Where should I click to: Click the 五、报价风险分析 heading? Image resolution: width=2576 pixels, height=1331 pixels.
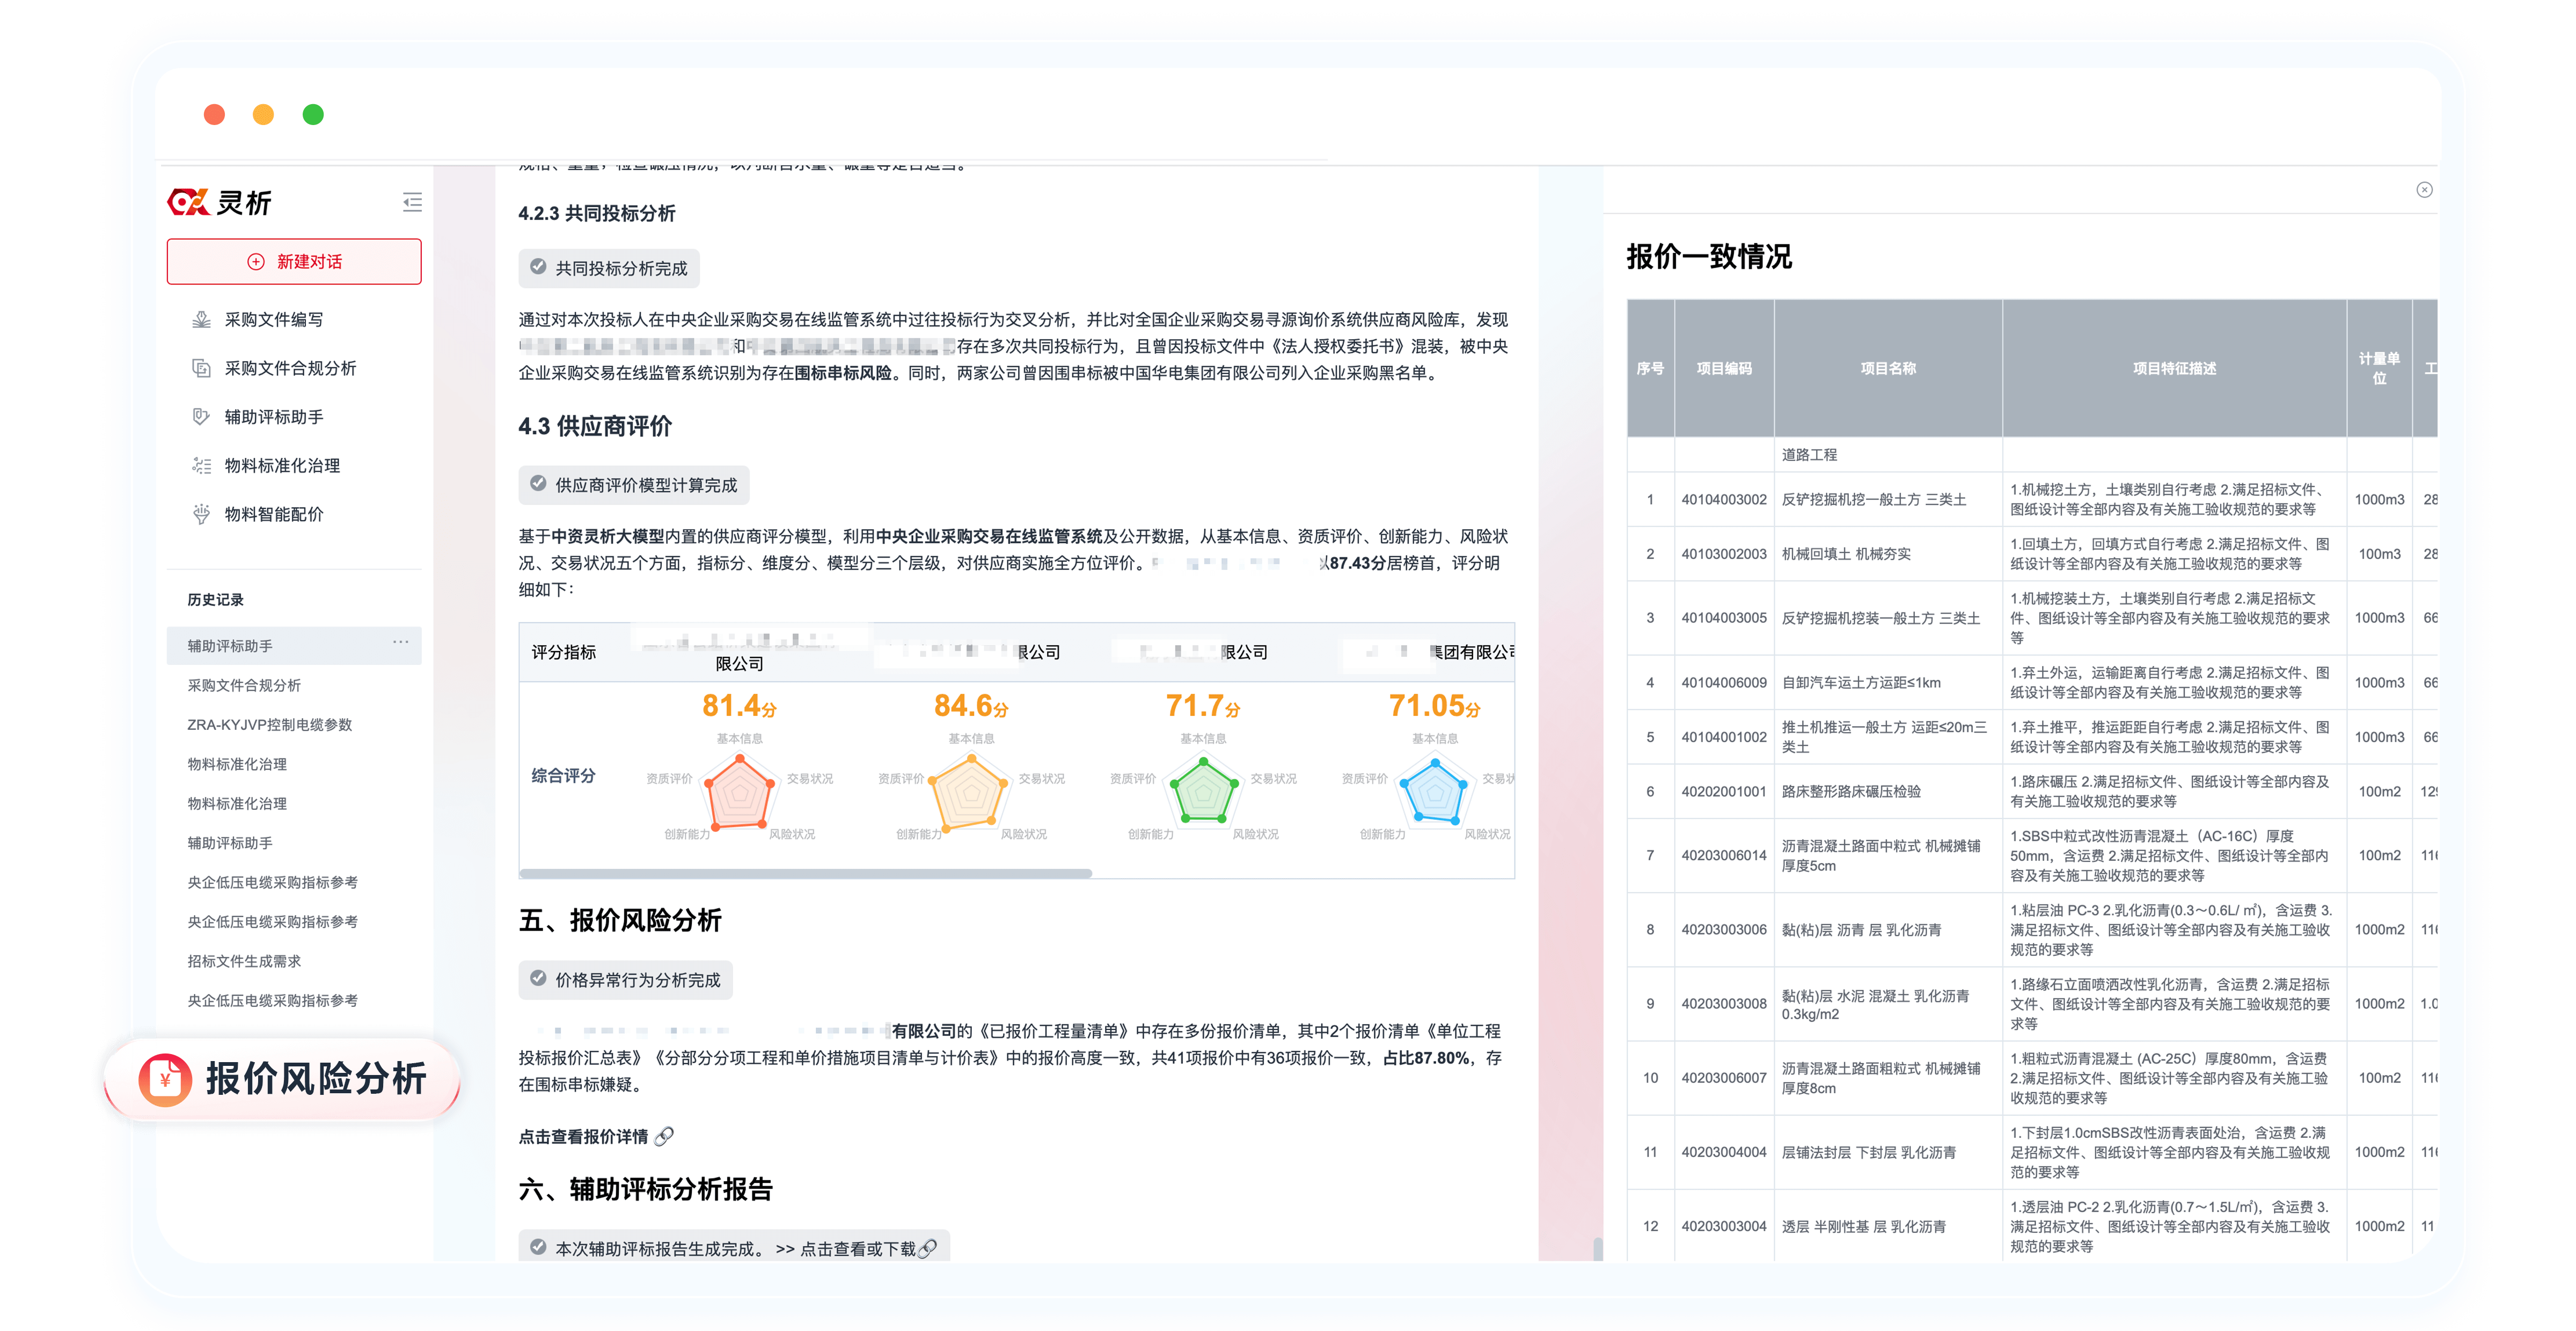(620, 920)
